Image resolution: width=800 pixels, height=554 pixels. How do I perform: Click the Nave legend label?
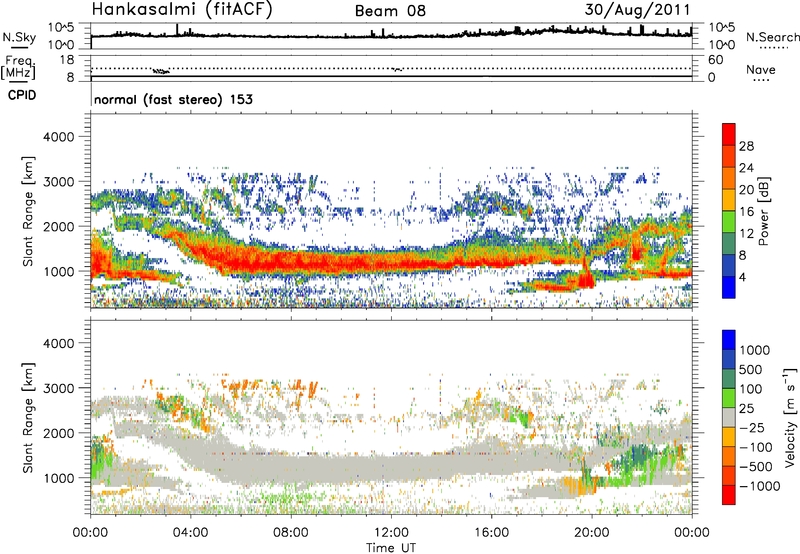(760, 70)
